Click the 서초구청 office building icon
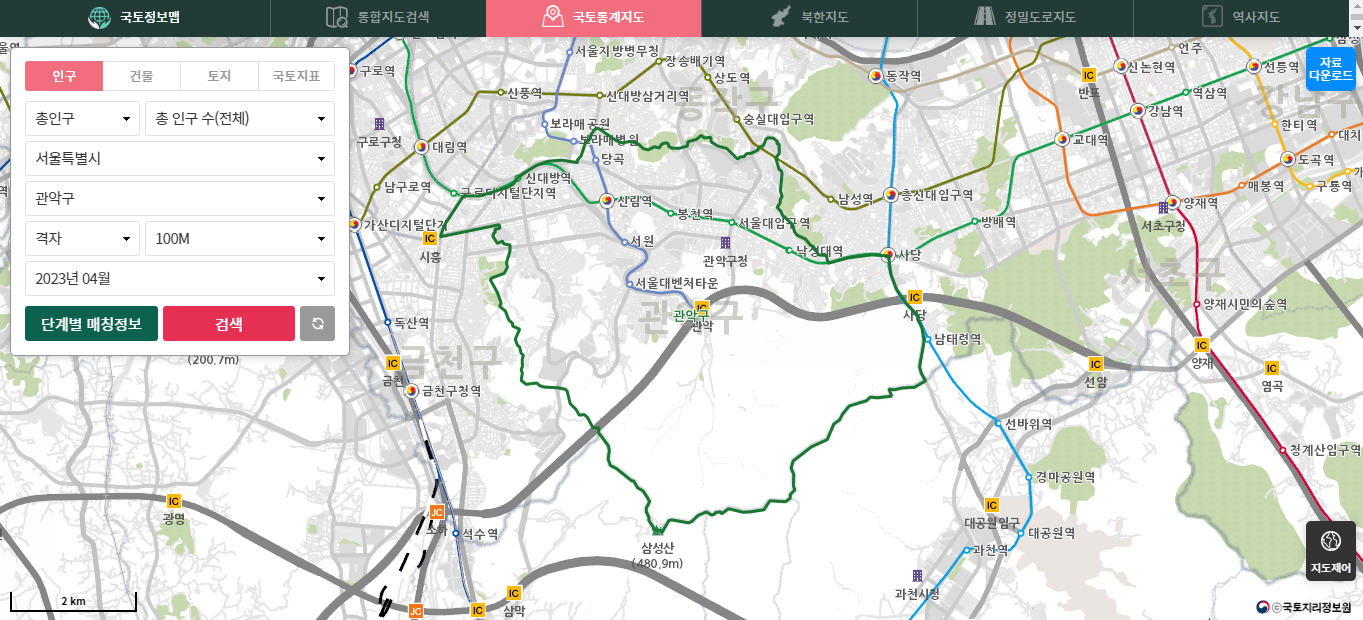1363x620 pixels. click(1163, 208)
